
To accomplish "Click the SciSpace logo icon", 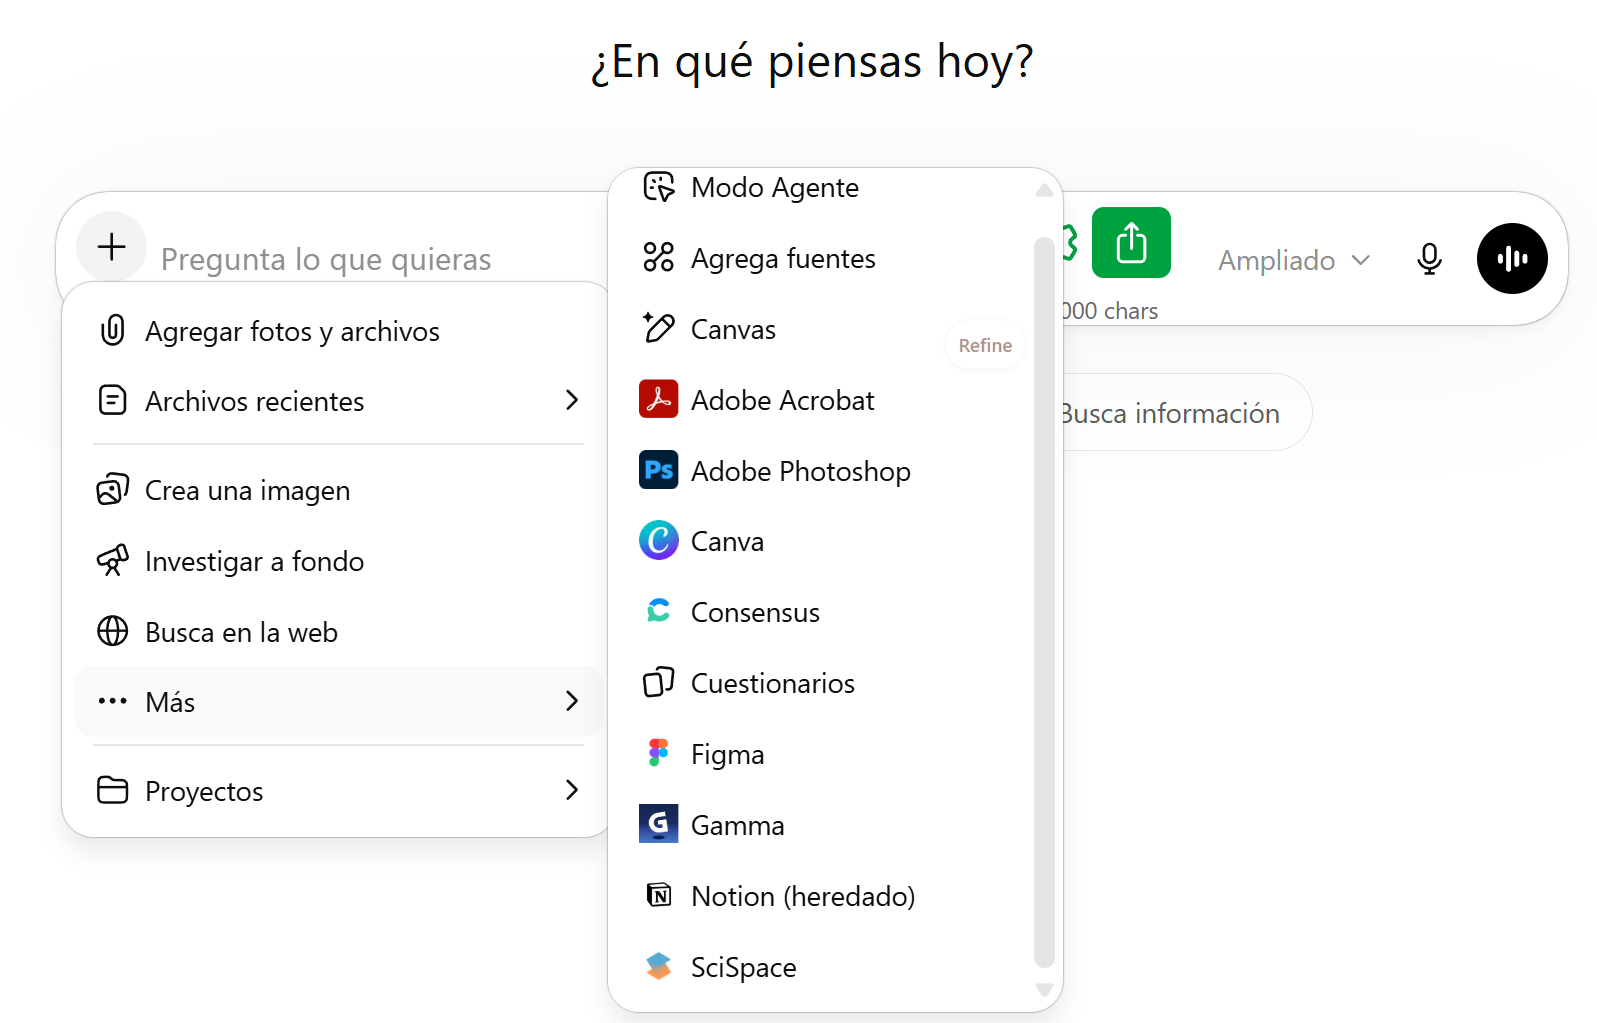I will tap(659, 966).
